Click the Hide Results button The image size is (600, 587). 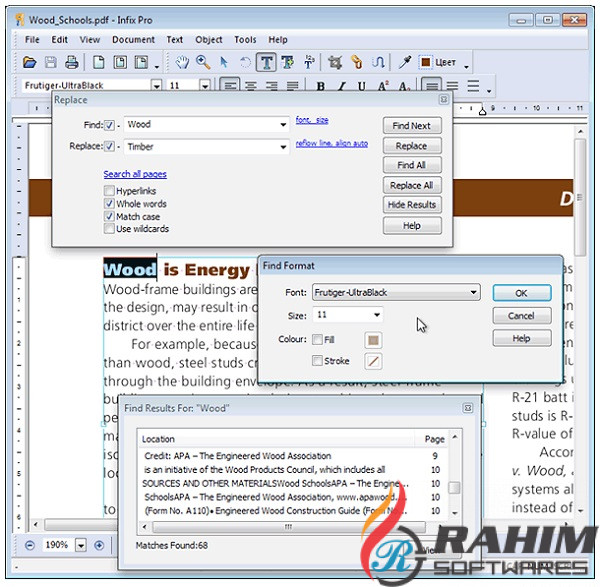click(x=412, y=205)
